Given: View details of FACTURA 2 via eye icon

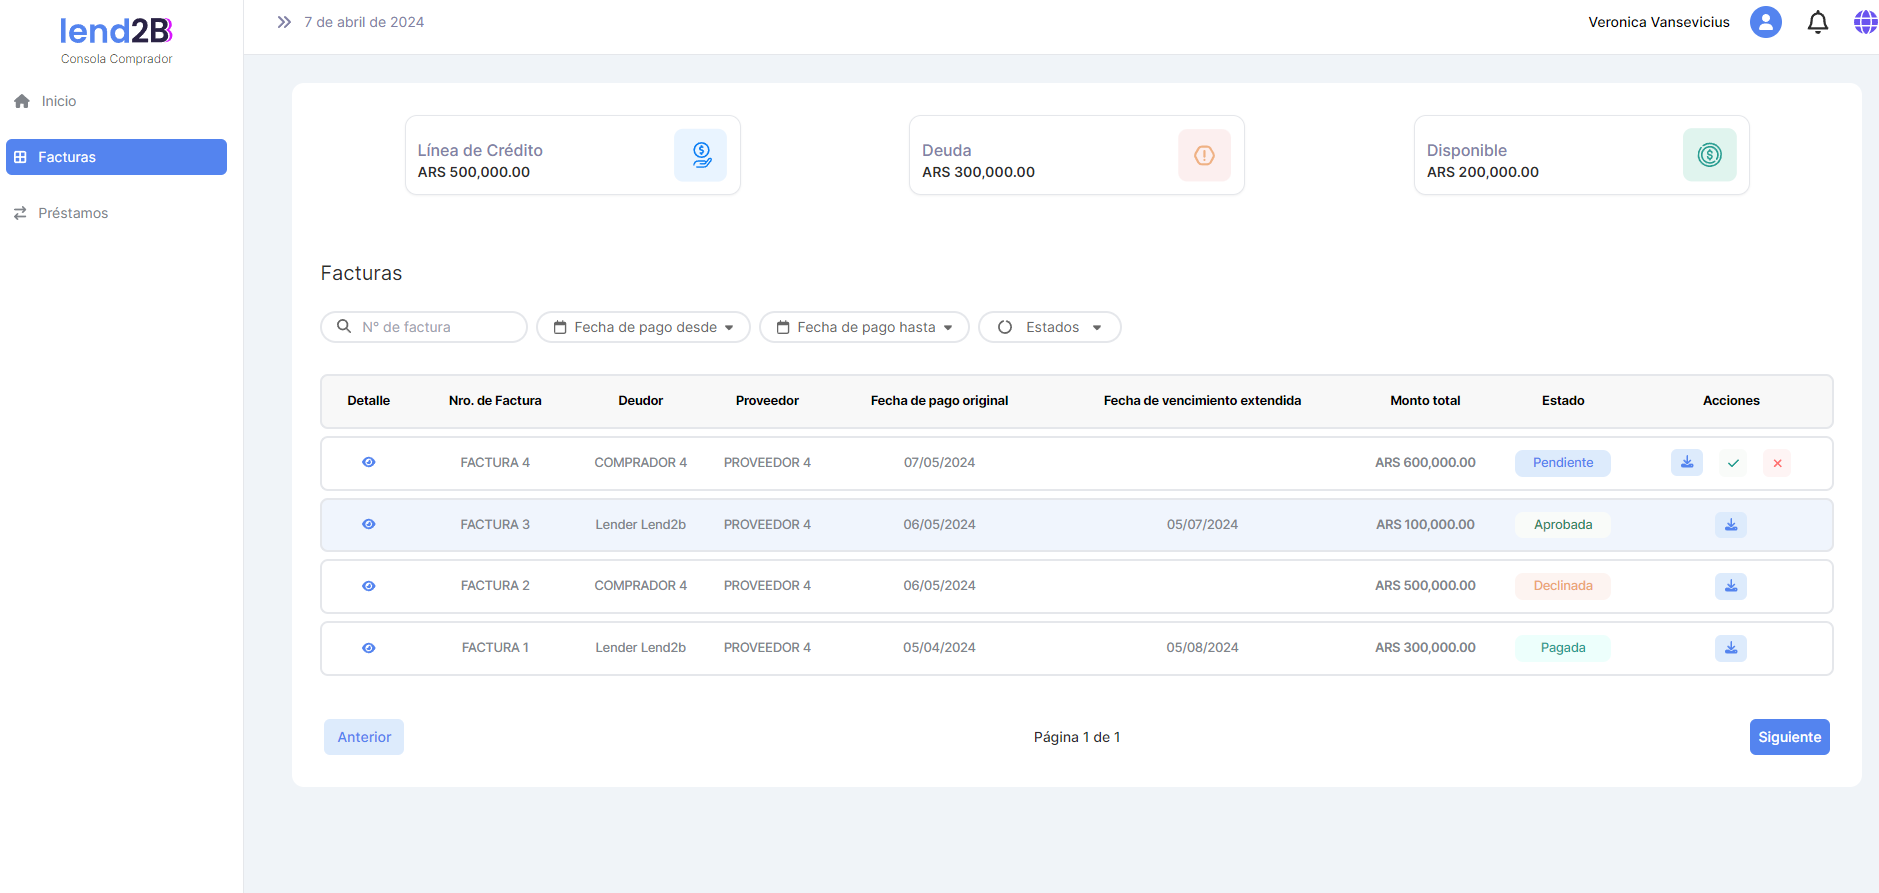Looking at the screenshot, I should 369,586.
